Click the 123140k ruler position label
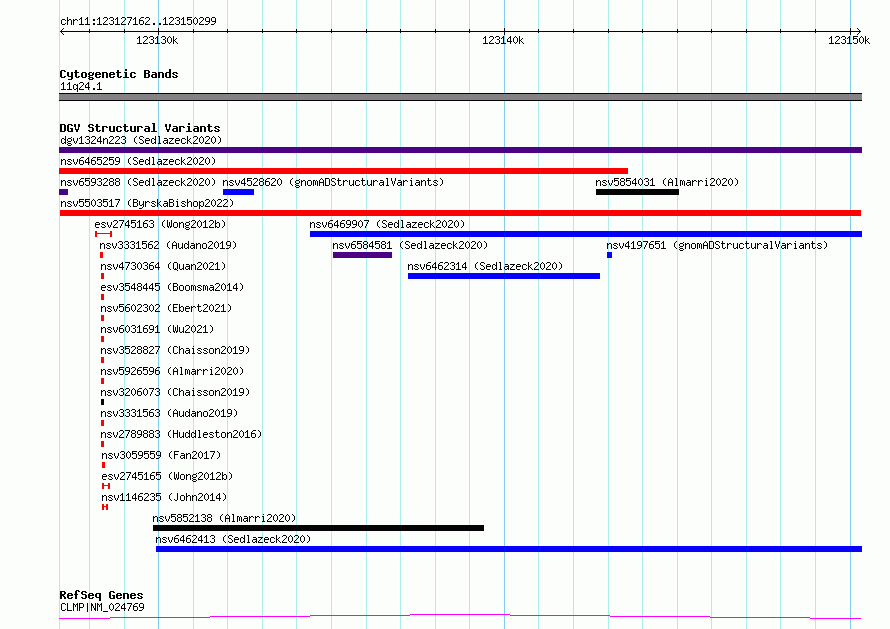The image size is (890, 629). 503,40
